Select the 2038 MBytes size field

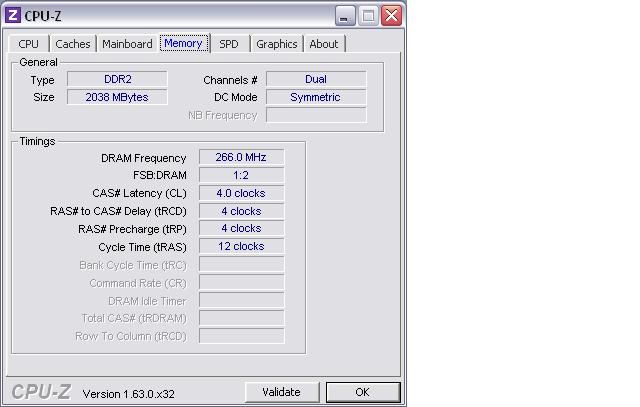point(117,97)
